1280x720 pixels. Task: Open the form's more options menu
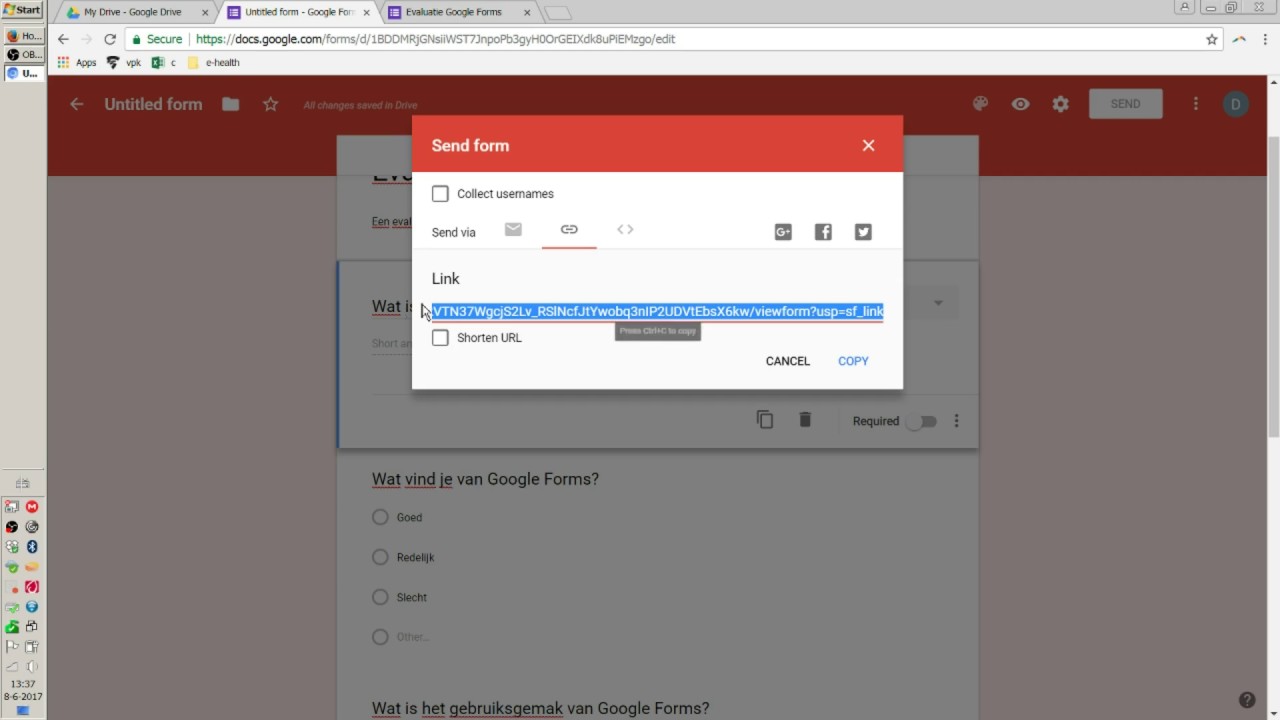(1195, 104)
